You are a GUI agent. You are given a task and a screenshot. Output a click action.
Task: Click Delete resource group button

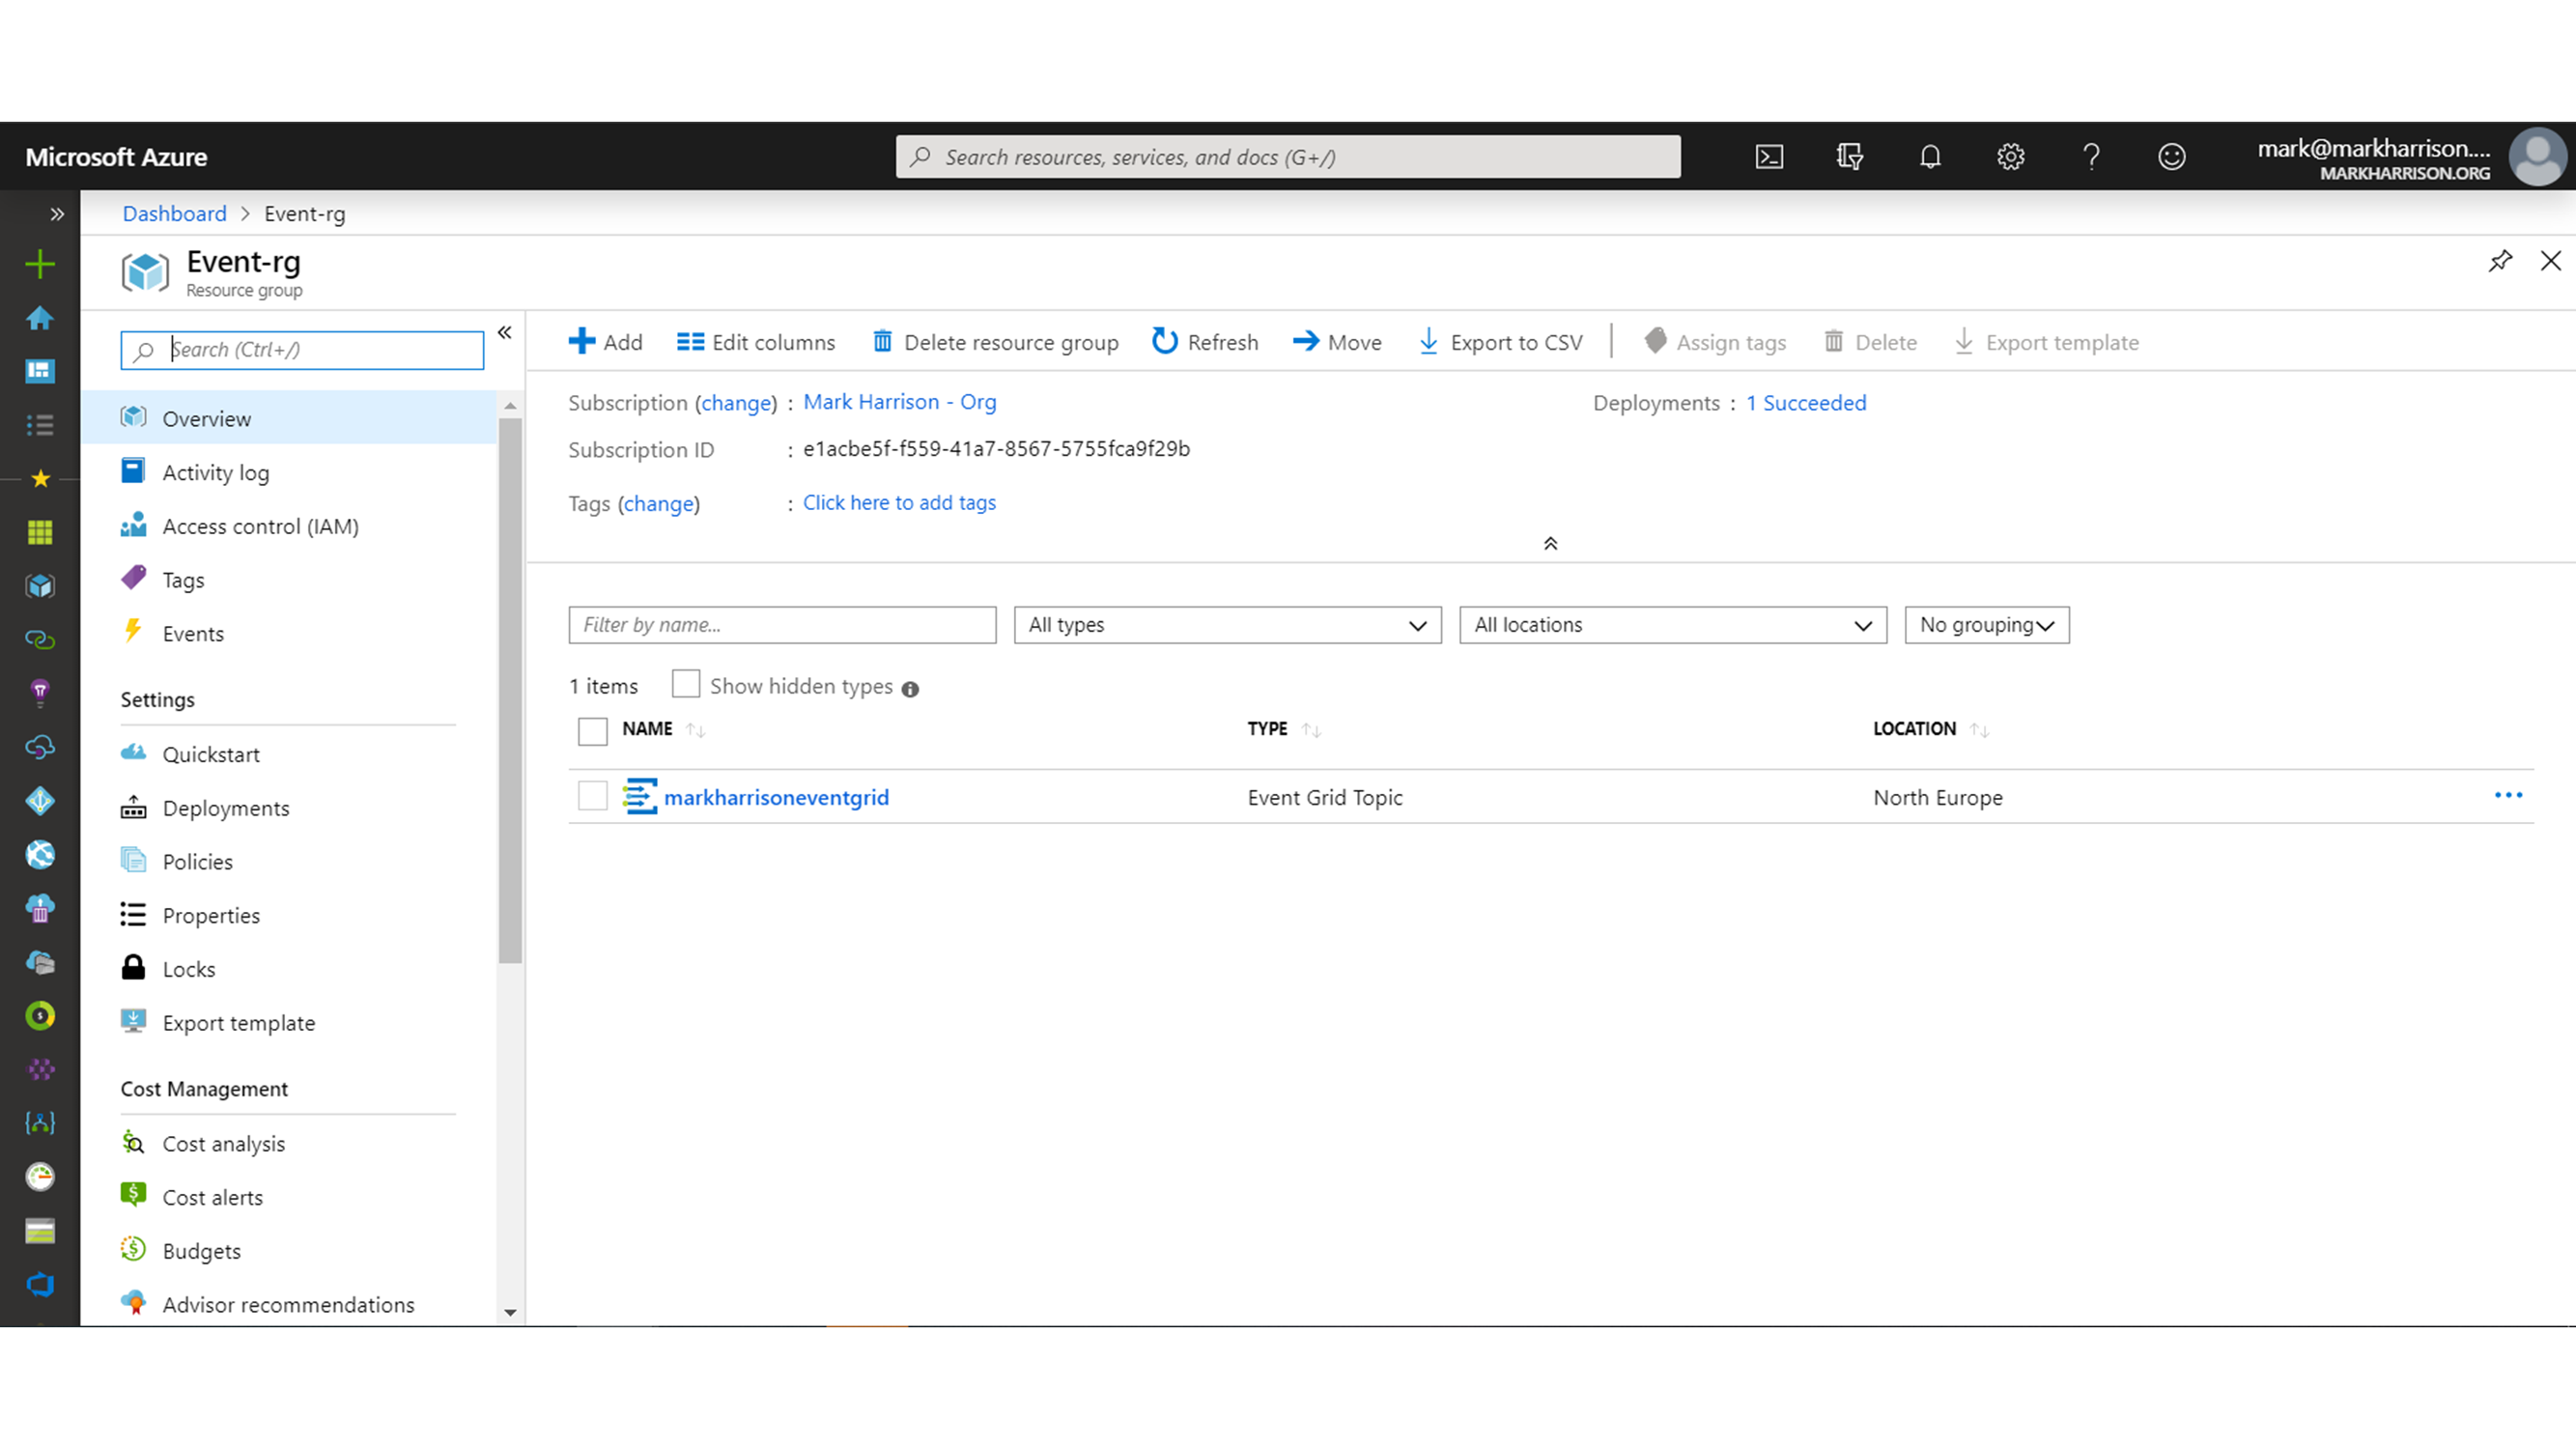[x=995, y=342]
